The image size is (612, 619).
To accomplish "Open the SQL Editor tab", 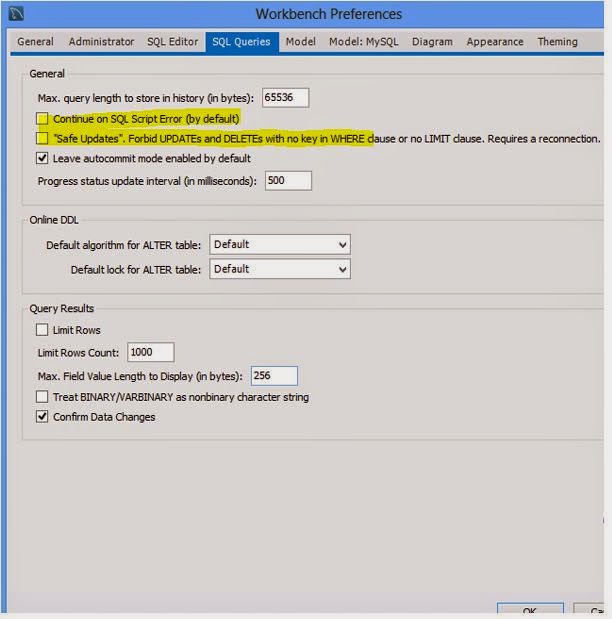I will coord(173,42).
